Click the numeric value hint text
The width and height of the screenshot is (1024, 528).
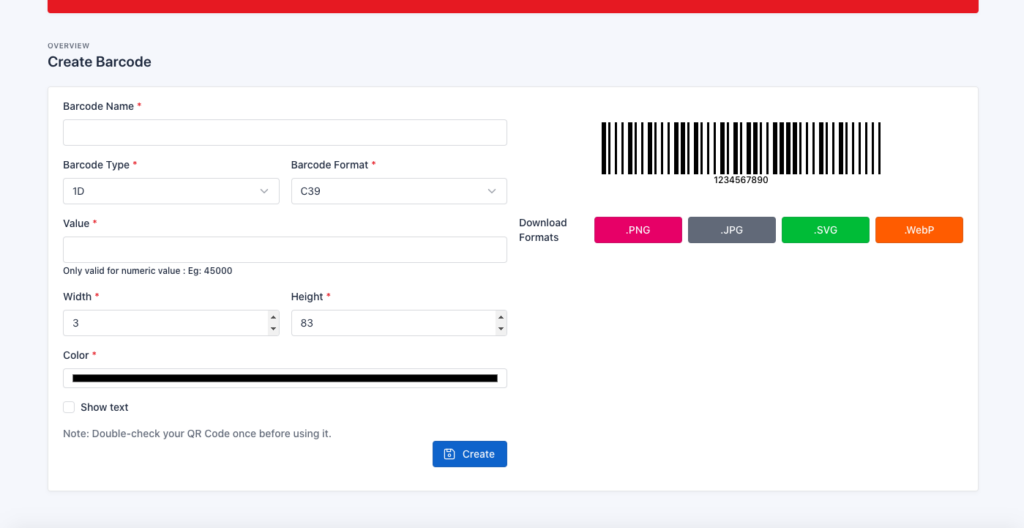pos(148,271)
